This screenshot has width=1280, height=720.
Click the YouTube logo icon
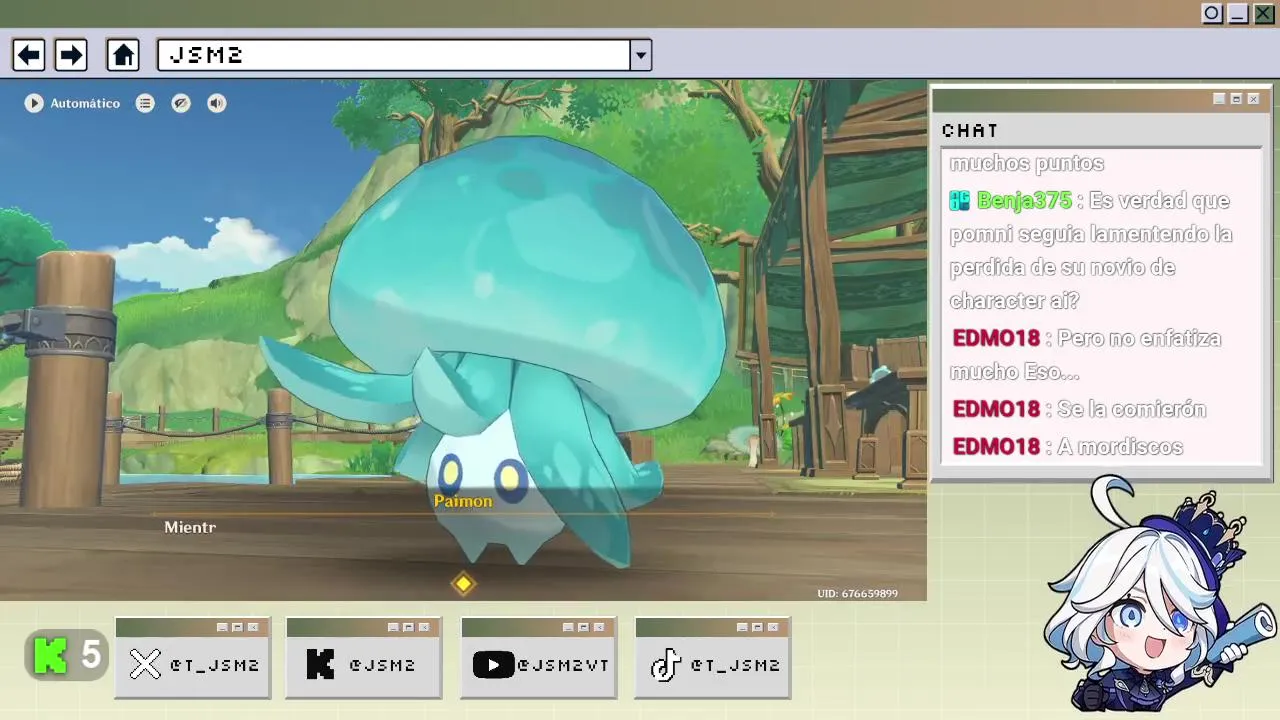coord(493,665)
